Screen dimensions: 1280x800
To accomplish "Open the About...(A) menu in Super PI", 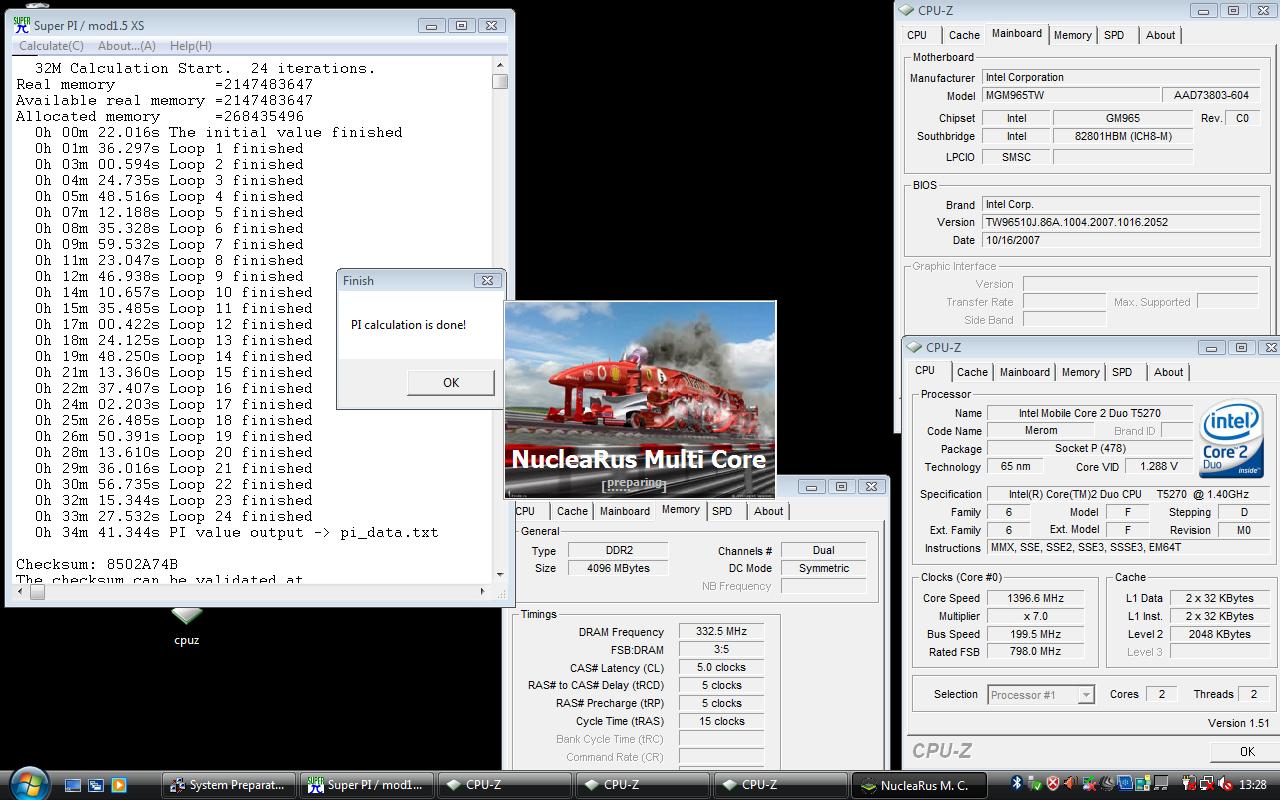I will [x=127, y=46].
